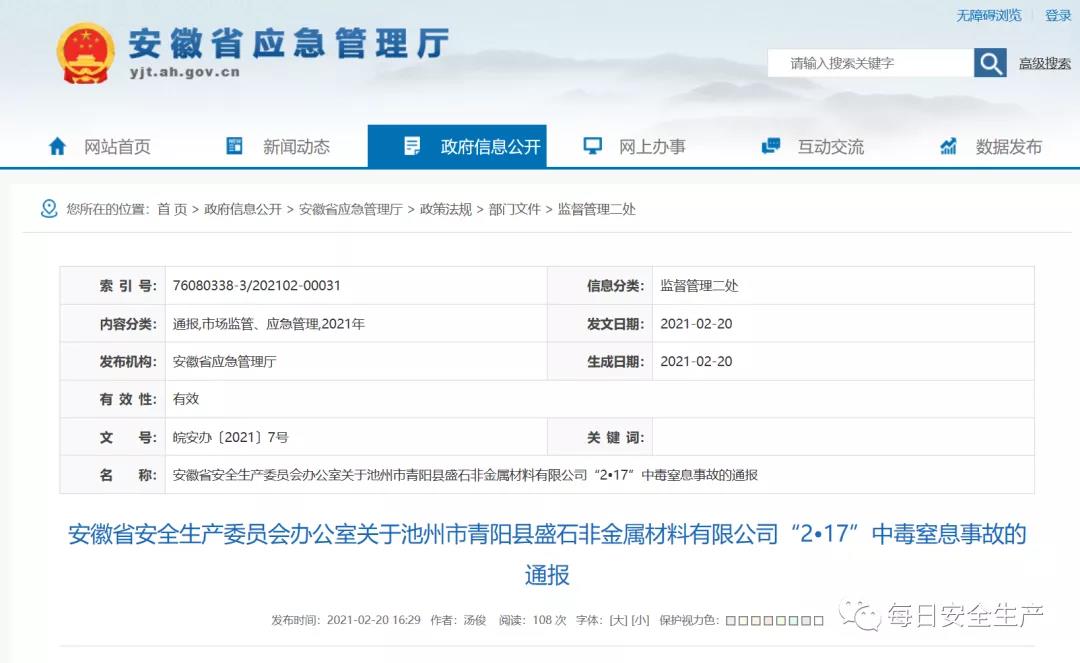Go to the 新闻动态 navigation tab
The width and height of the screenshot is (1080, 663).
point(296,147)
